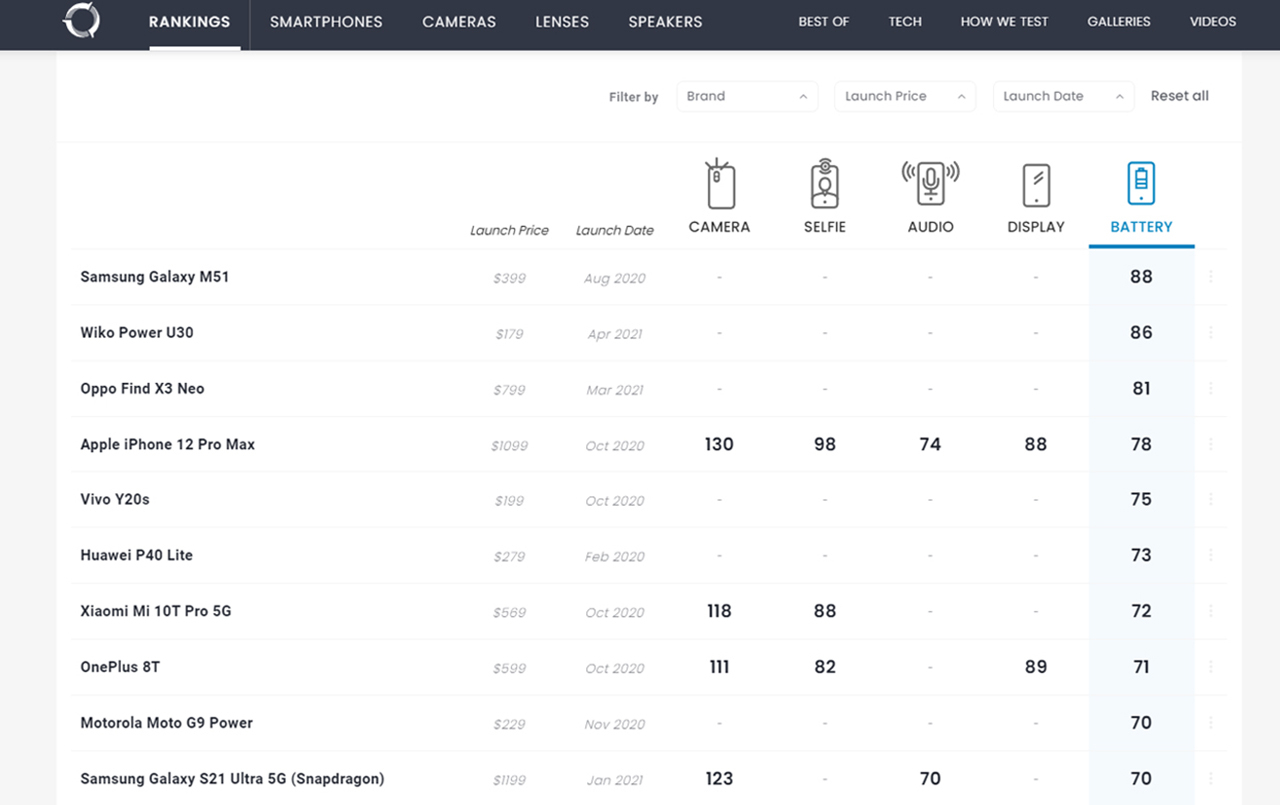Open the Wiko Power U30 link
The height and width of the screenshot is (805, 1280).
[137, 333]
